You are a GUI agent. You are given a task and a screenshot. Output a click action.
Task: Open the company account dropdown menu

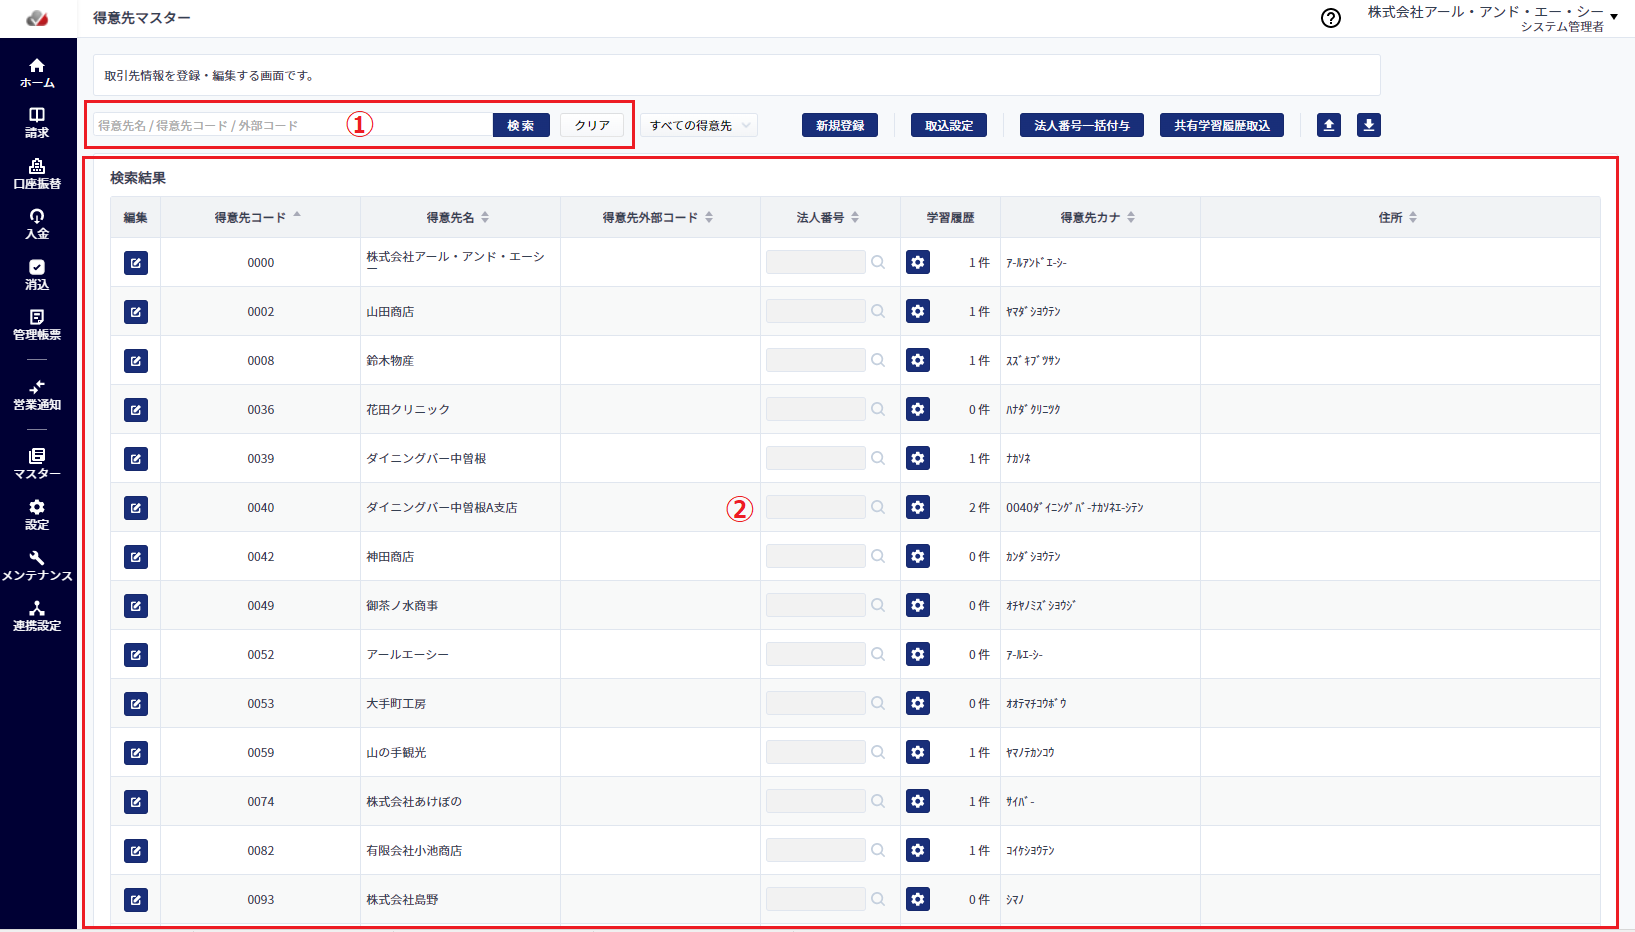[1493, 18]
